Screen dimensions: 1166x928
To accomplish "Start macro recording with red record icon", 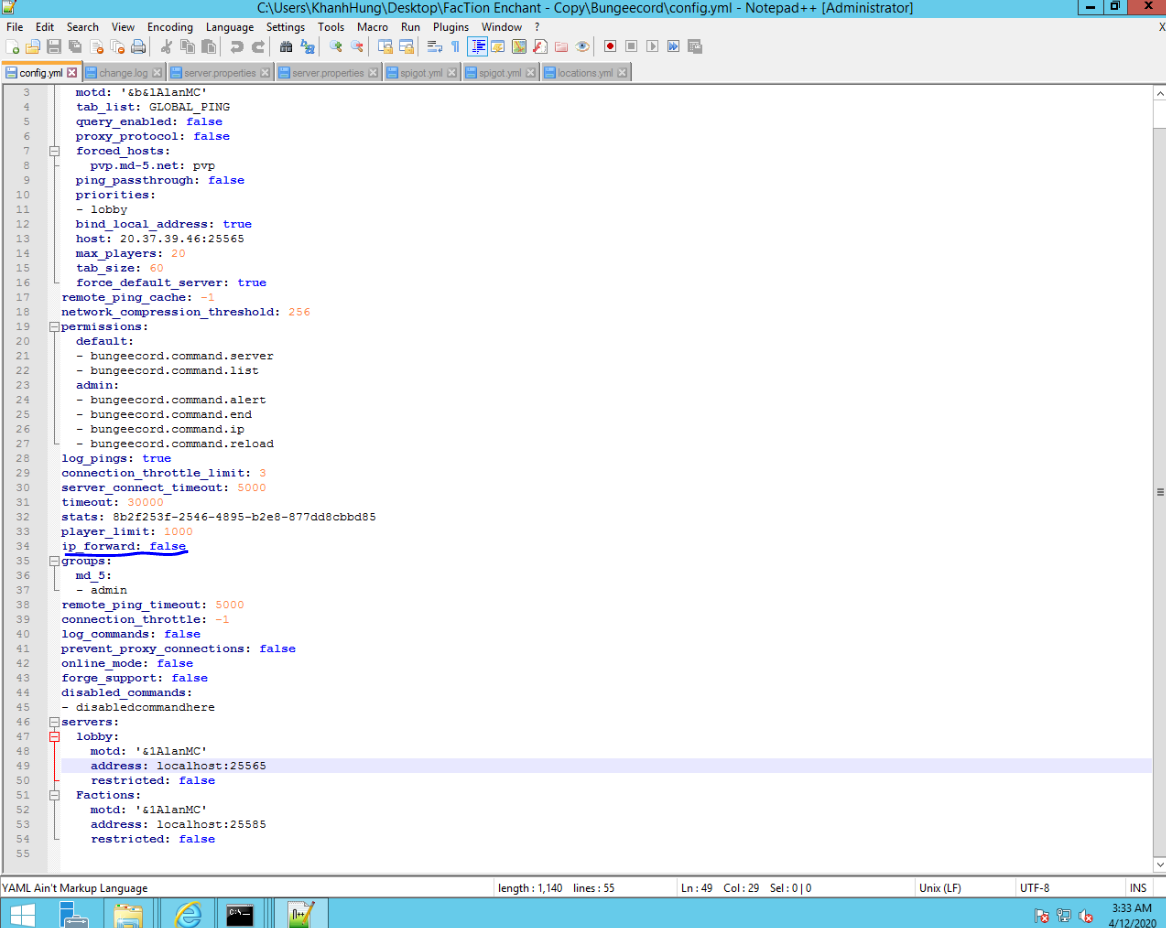I will pos(610,47).
